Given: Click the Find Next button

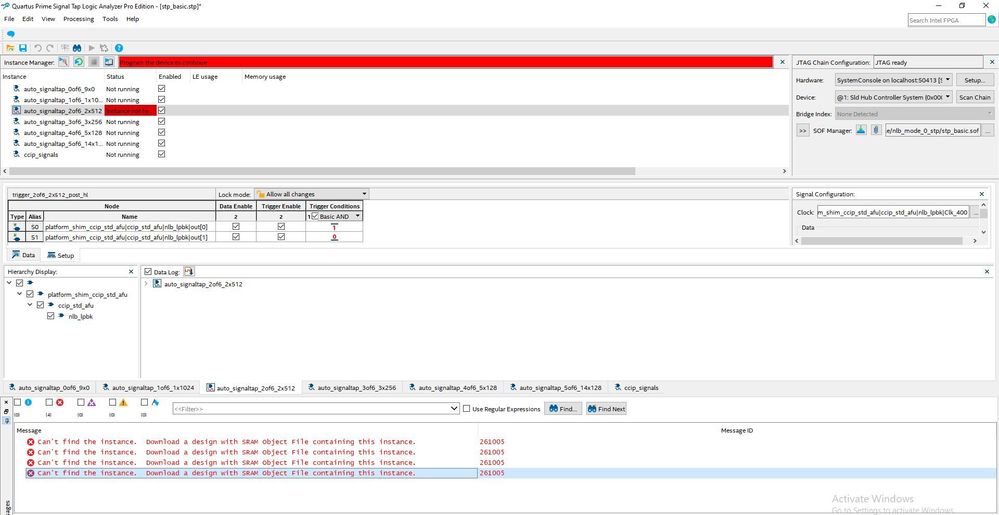Looking at the screenshot, I should click(x=607, y=409).
